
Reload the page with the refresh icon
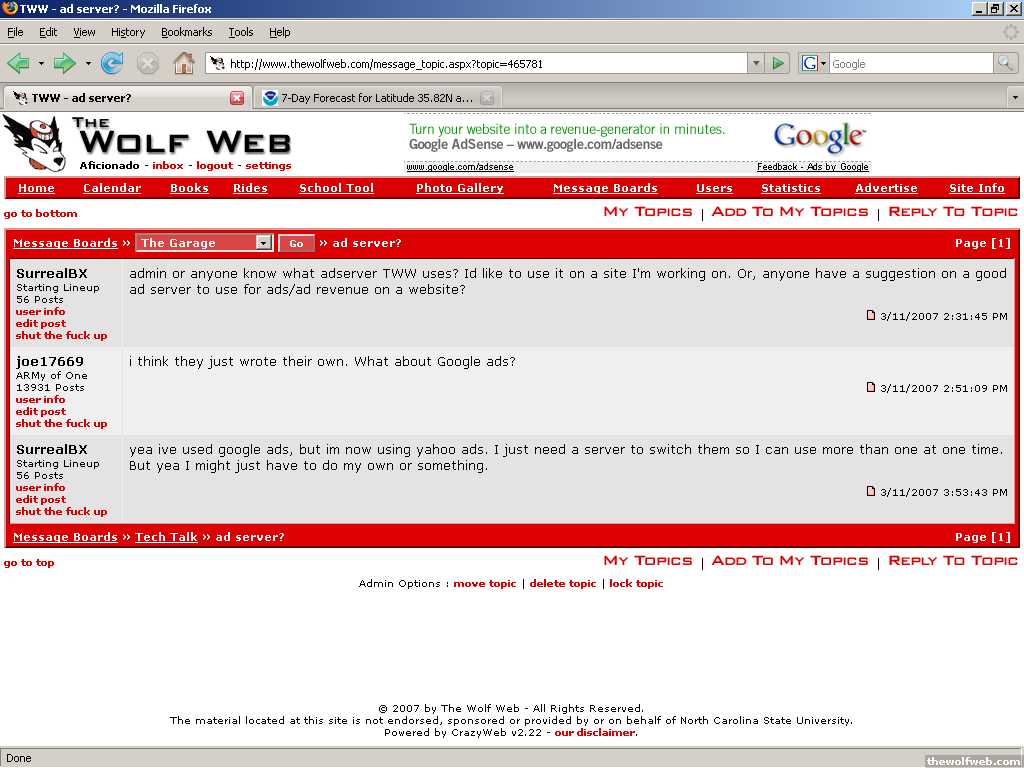pos(112,64)
